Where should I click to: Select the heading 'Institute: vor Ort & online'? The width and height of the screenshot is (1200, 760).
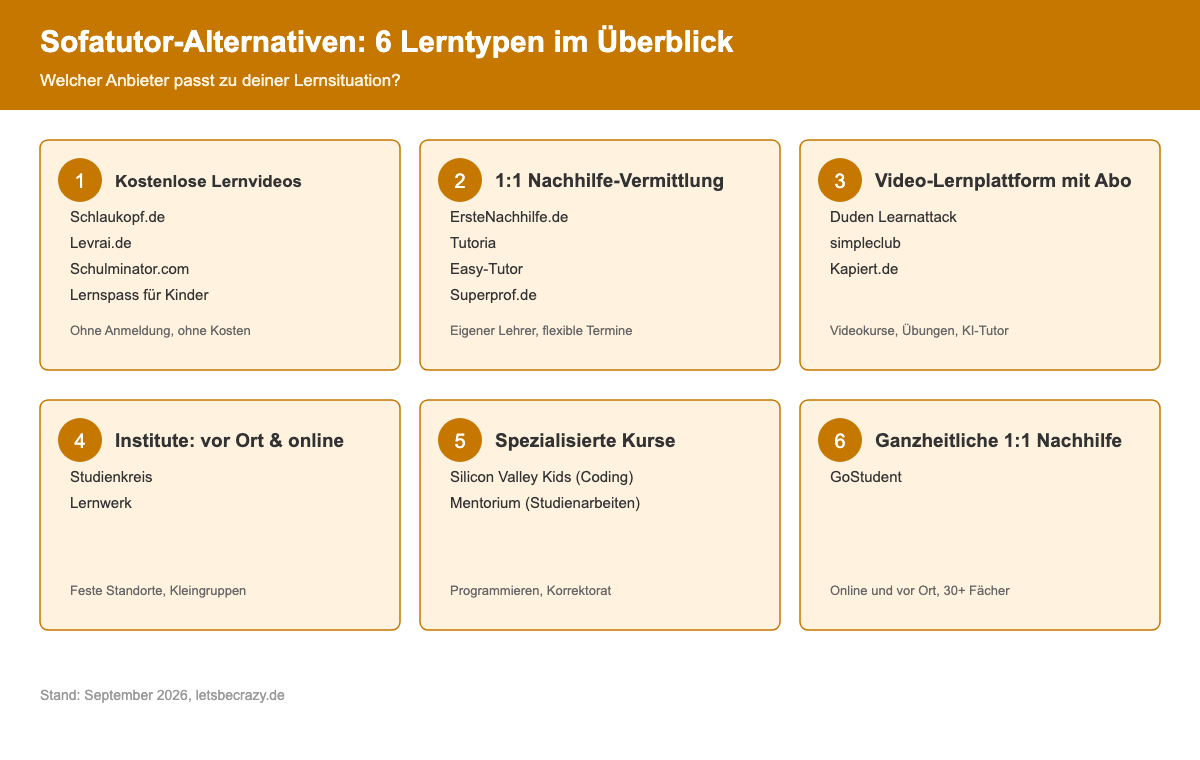click(x=229, y=441)
